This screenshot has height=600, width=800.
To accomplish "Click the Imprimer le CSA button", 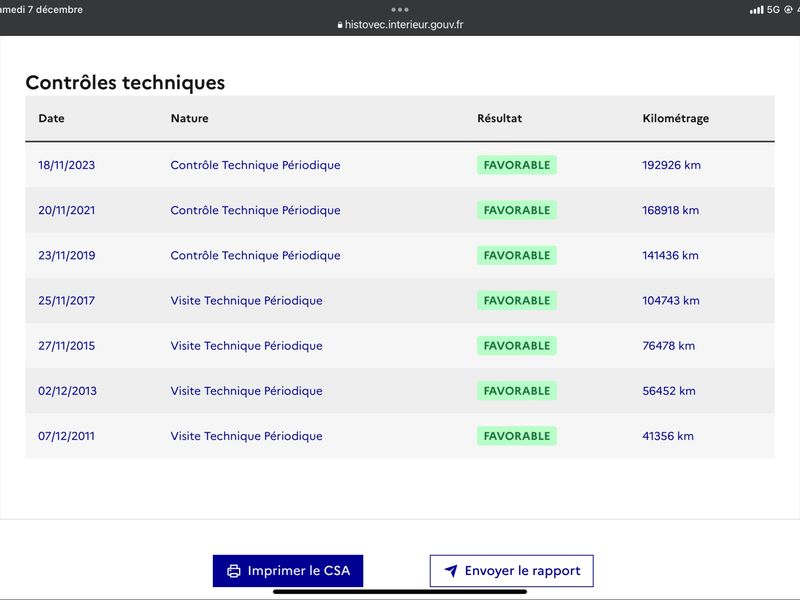I will [288, 570].
